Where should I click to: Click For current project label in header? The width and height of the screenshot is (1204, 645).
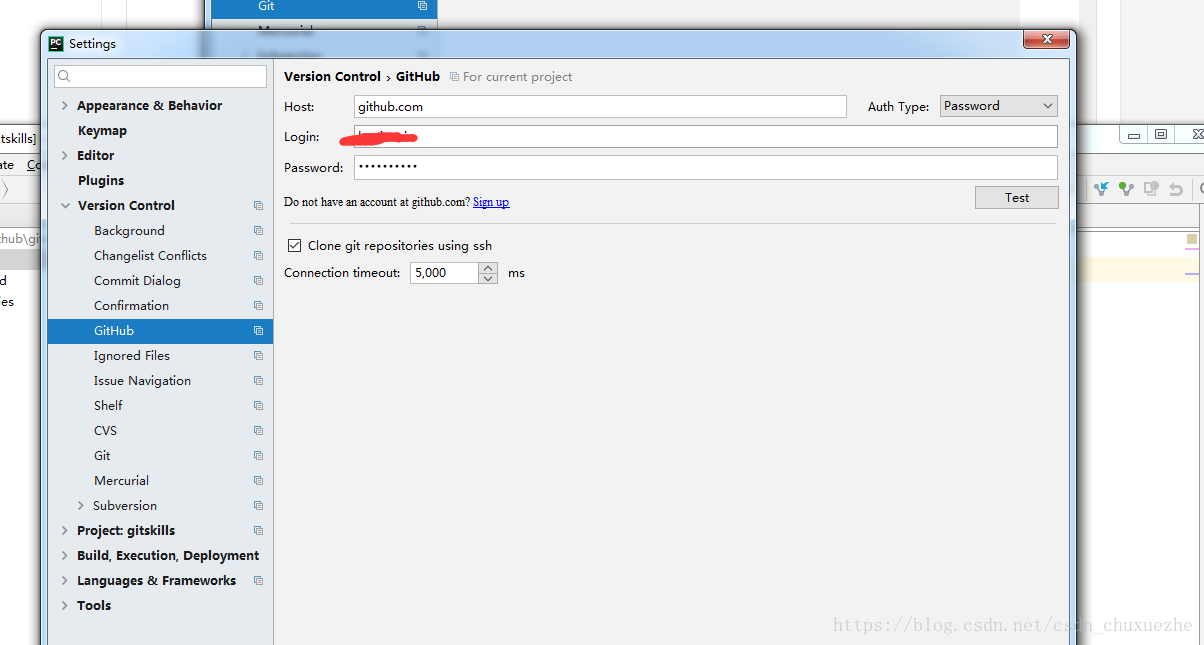point(518,76)
